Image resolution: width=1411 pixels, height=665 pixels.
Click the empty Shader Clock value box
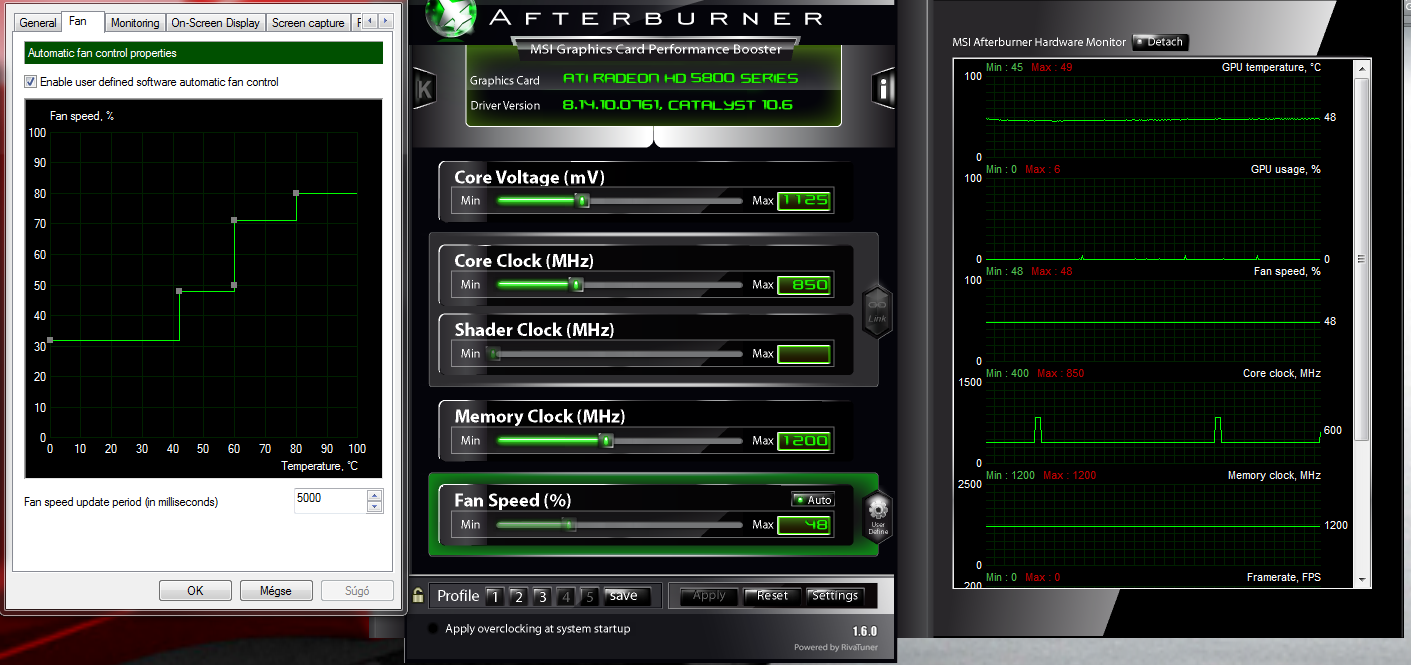click(804, 353)
